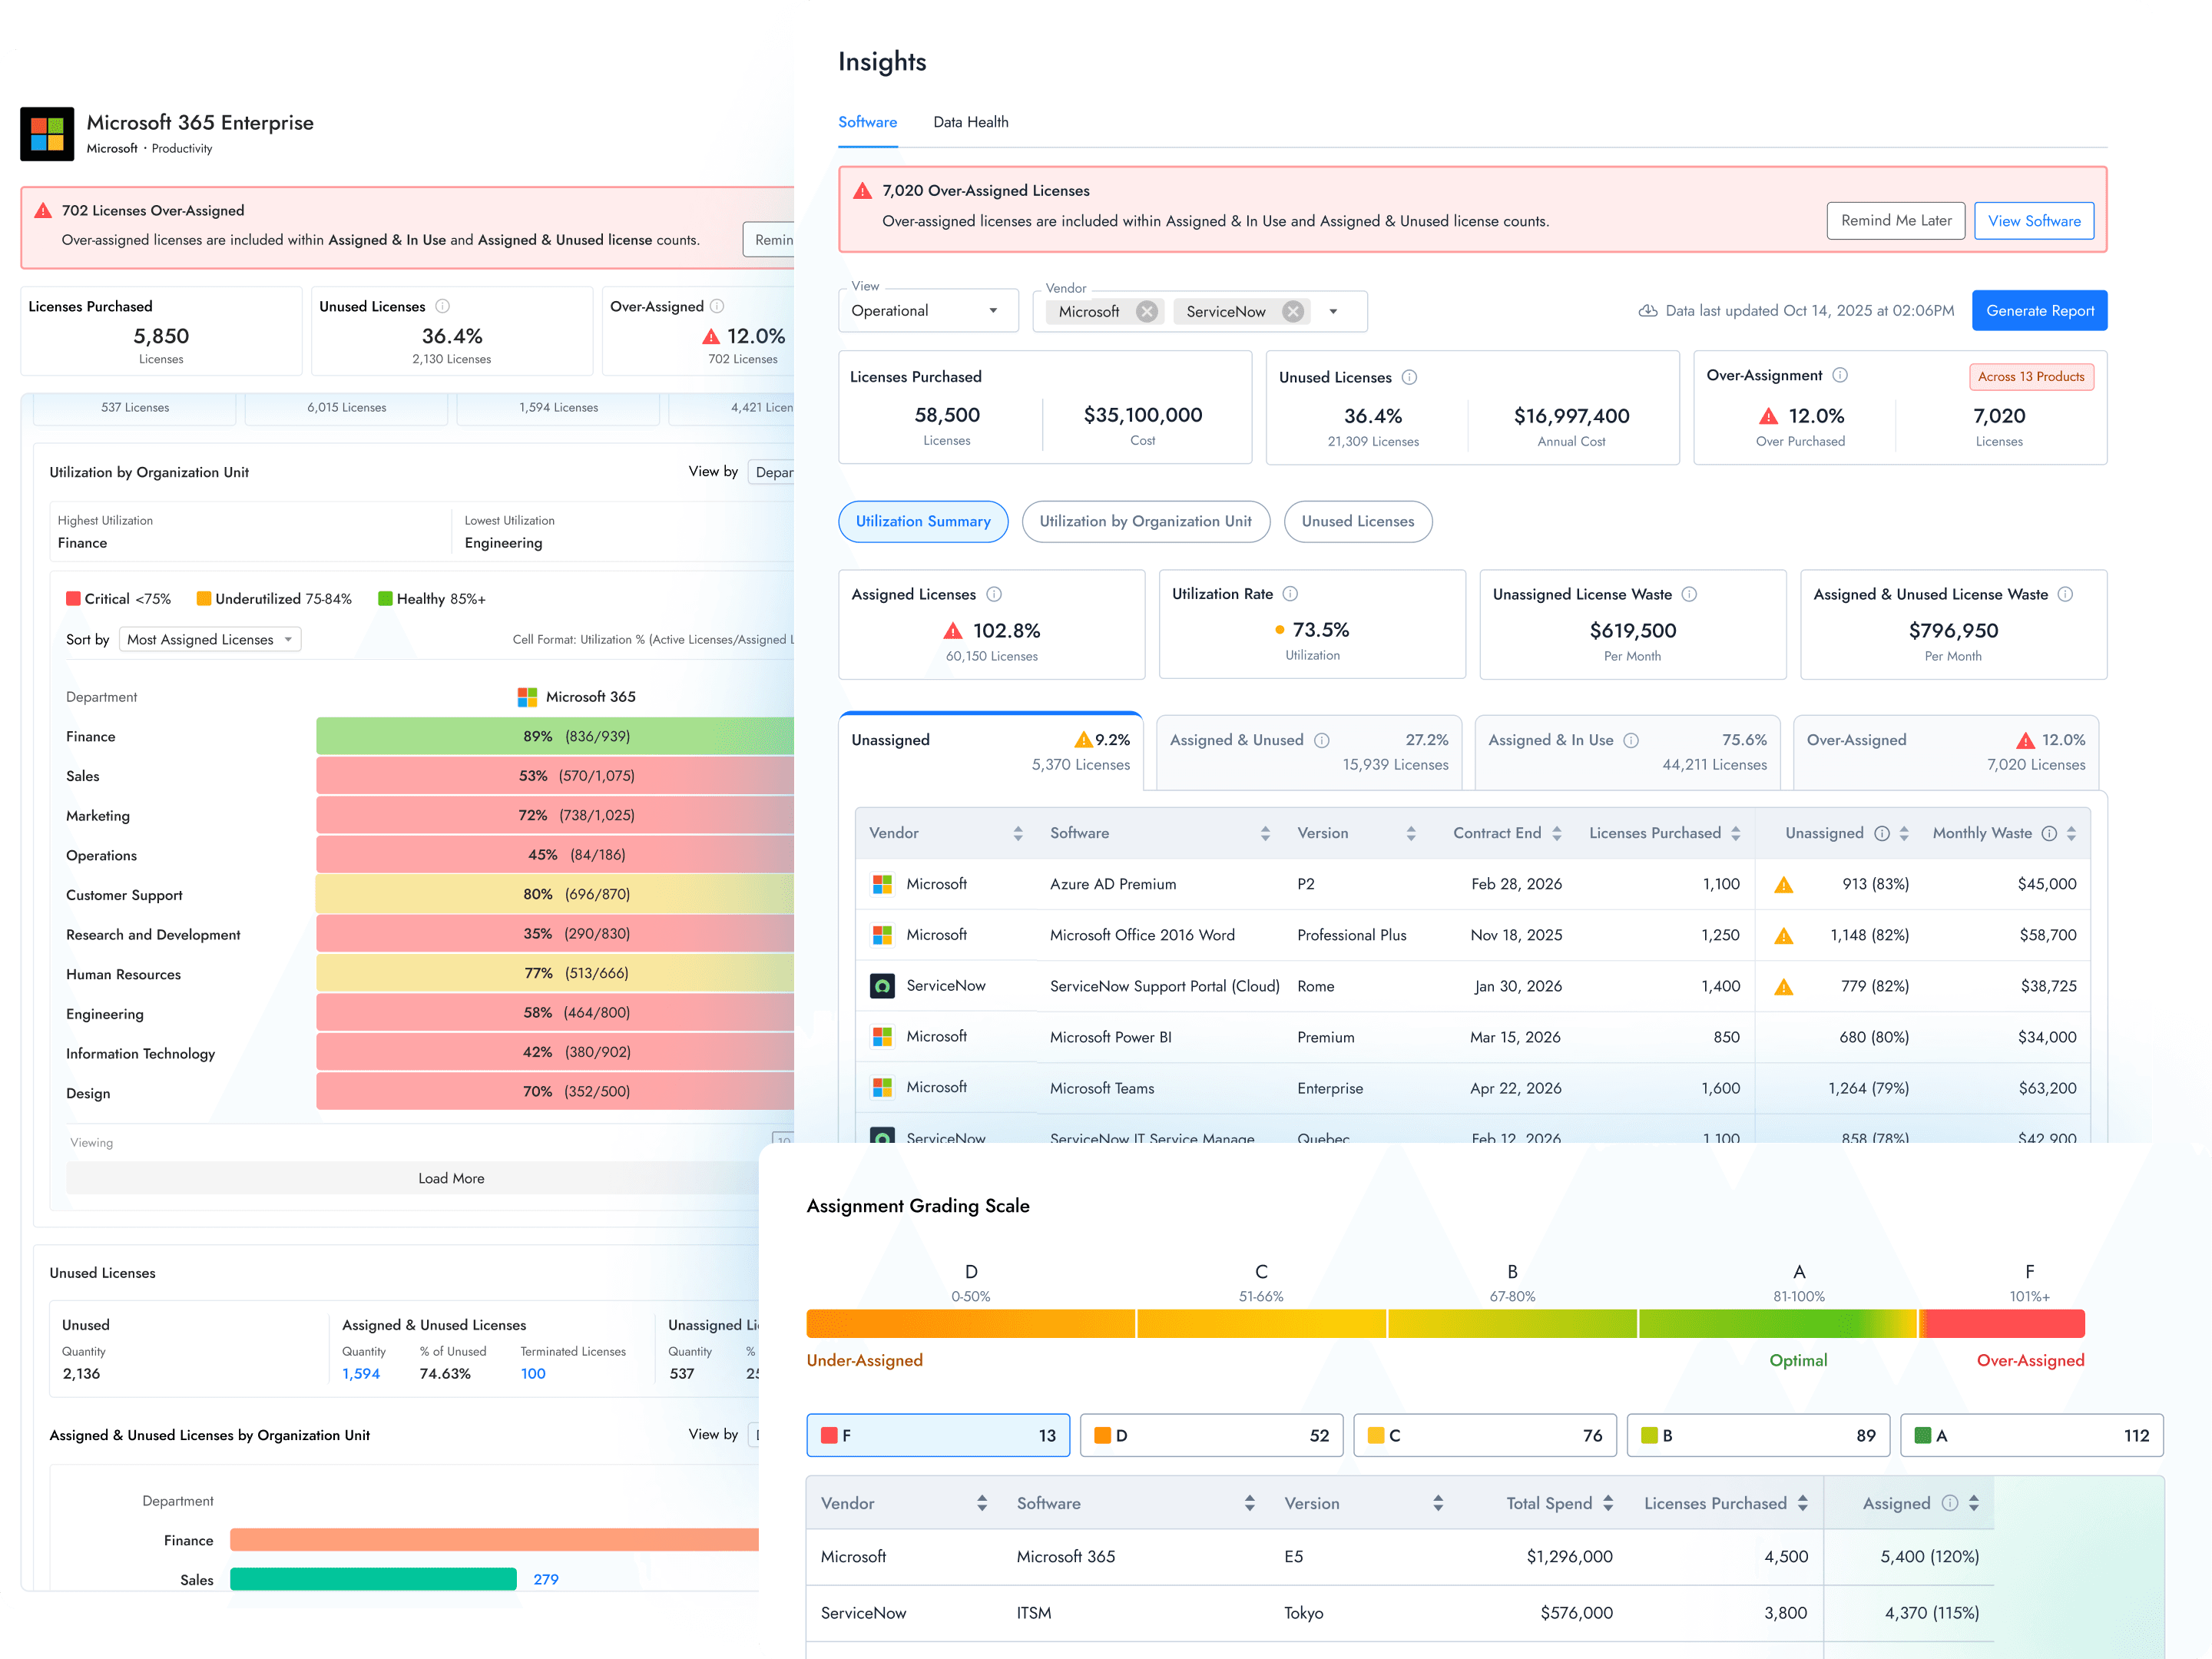The height and width of the screenshot is (1659, 2212).
Task: Click the Load More button
Action: (x=451, y=1178)
